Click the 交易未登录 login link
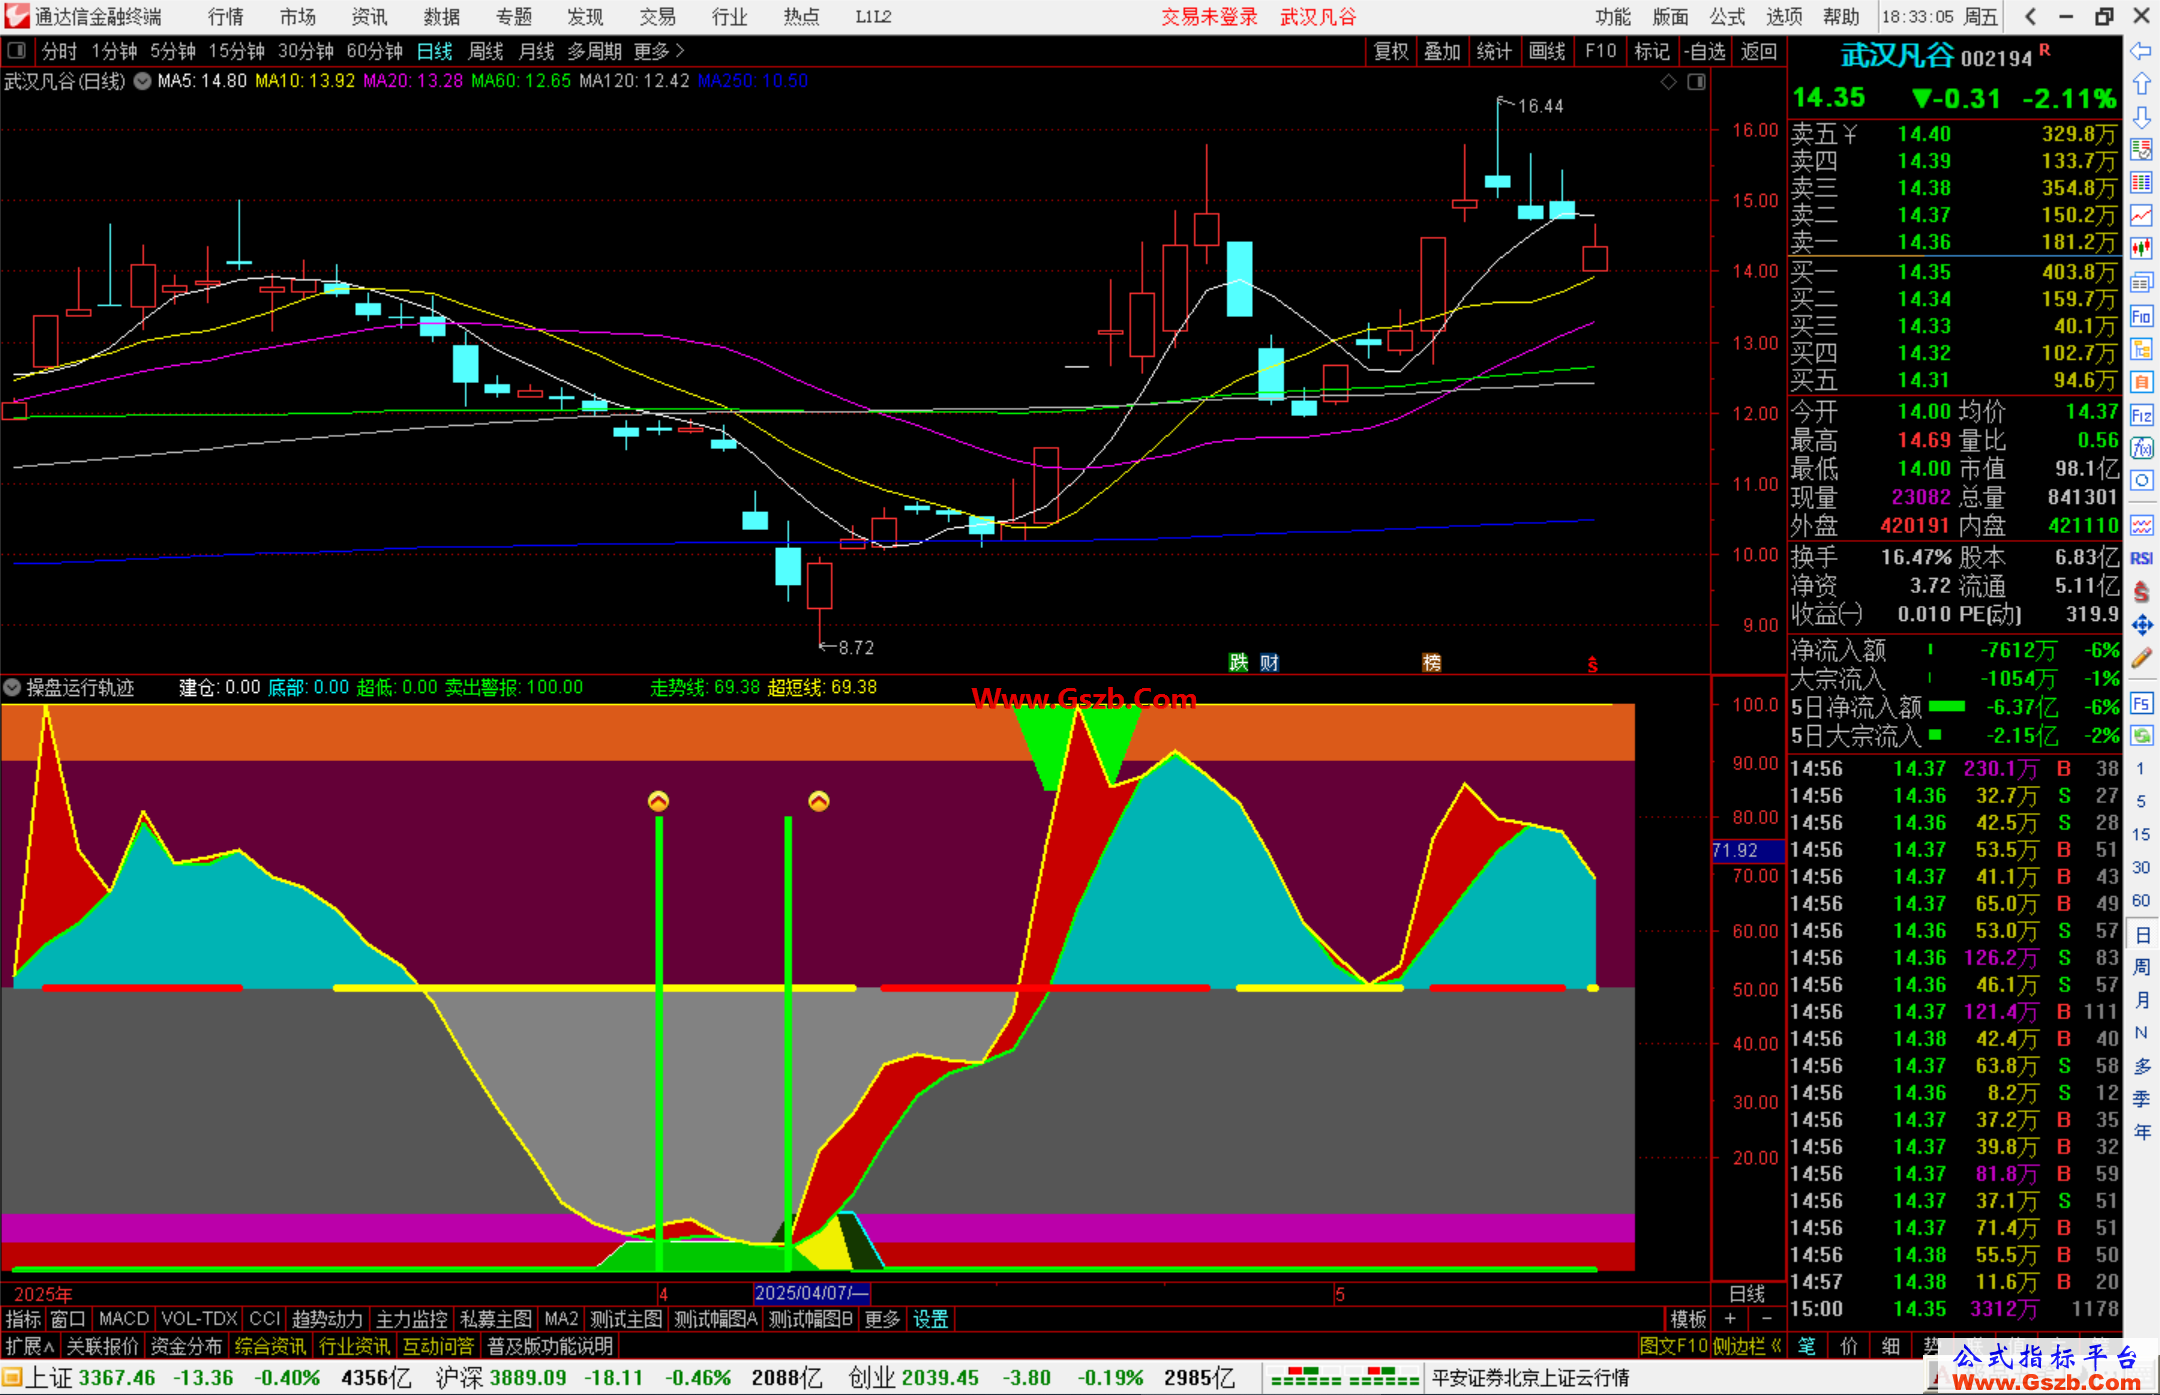Screen dimensions: 2160x1395 1209,16
